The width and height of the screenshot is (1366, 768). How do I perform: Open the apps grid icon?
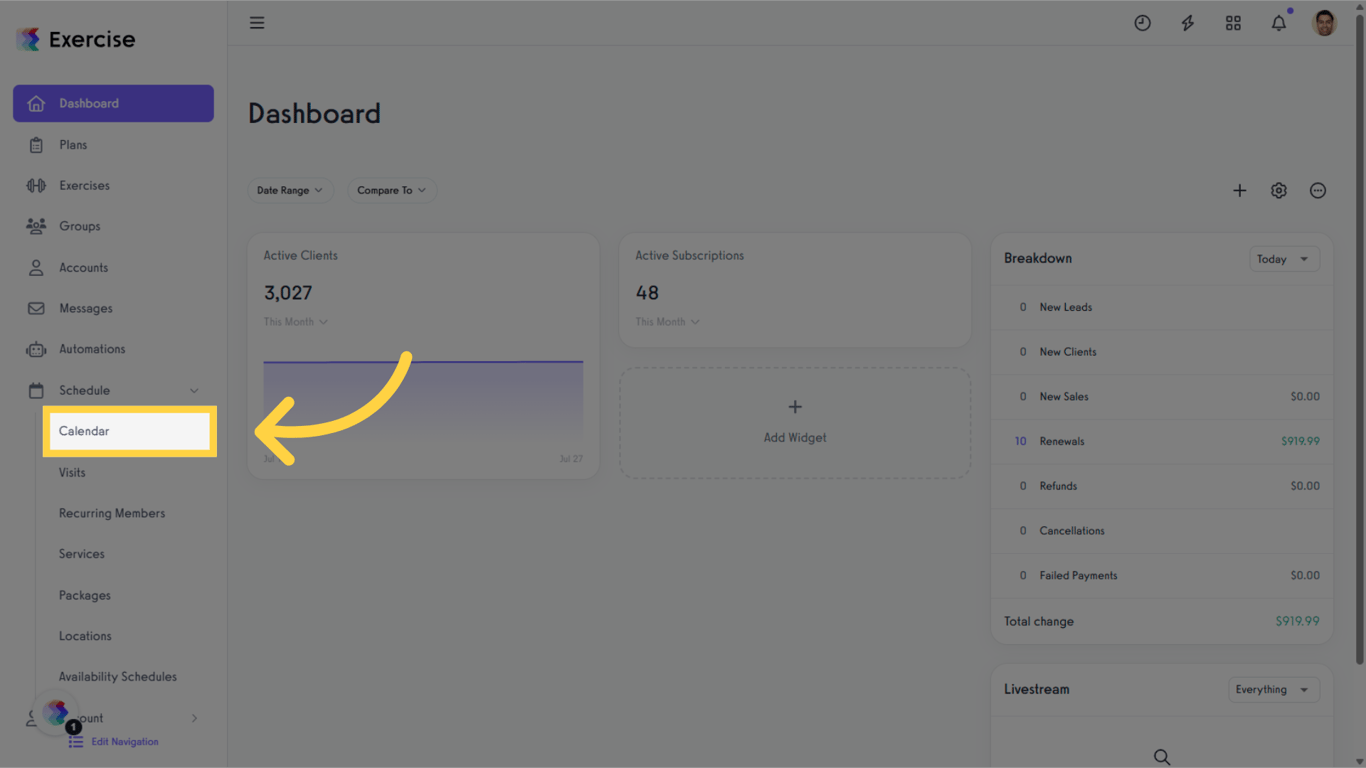(x=1232, y=22)
